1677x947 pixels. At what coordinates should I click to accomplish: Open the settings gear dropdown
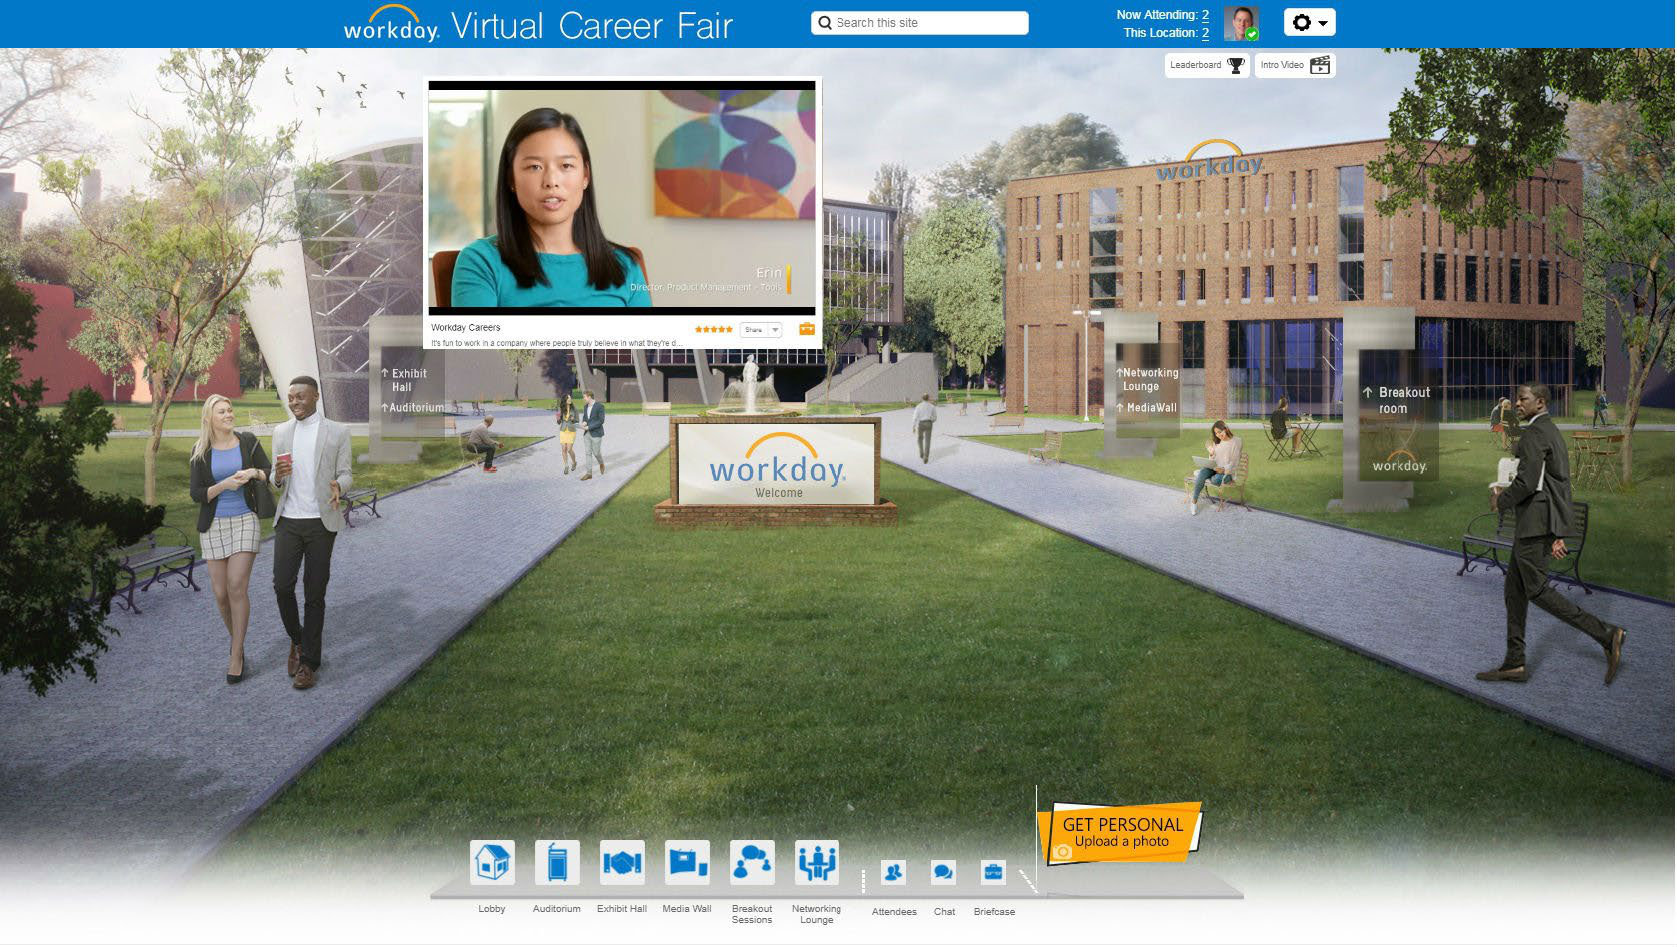coord(1309,22)
